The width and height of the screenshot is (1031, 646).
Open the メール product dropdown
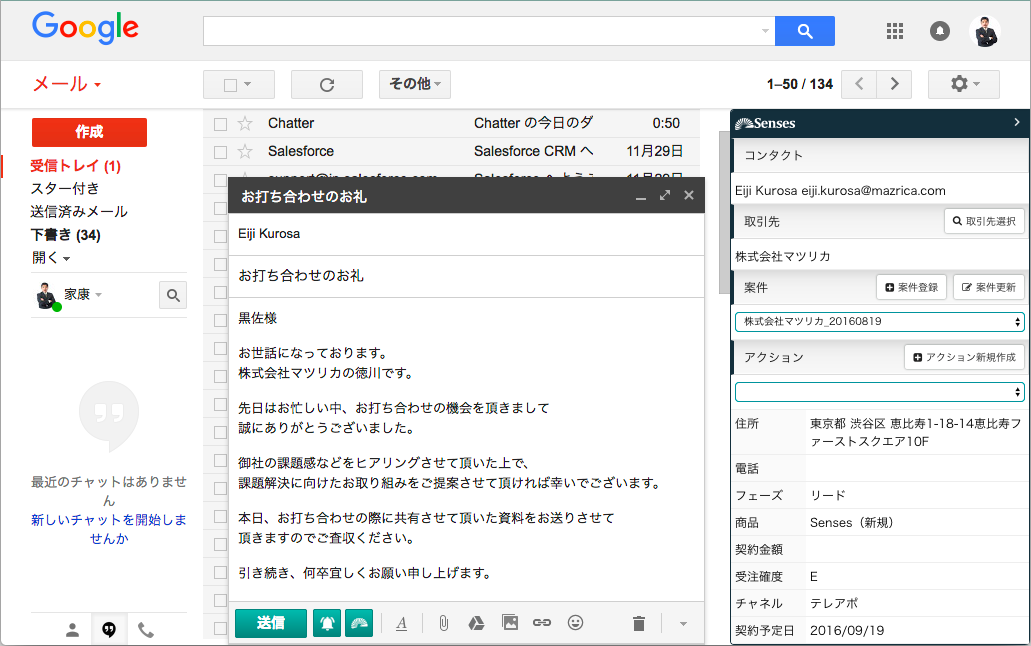[x=66, y=84]
